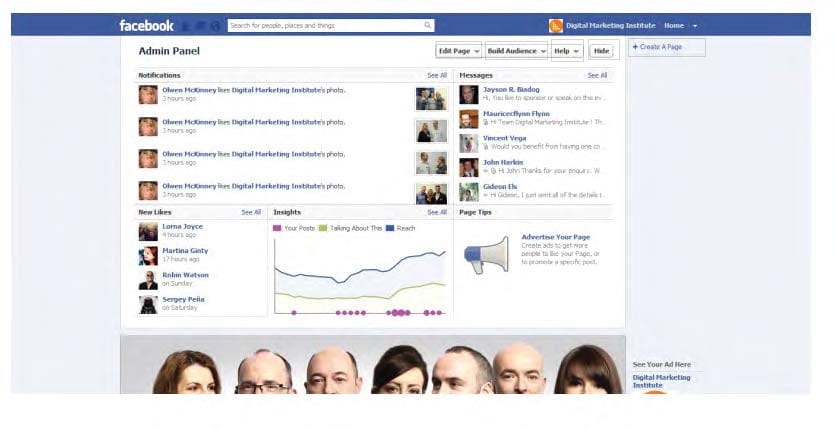Click See Your Ad Here link
836x430 pixels.
[662, 364]
